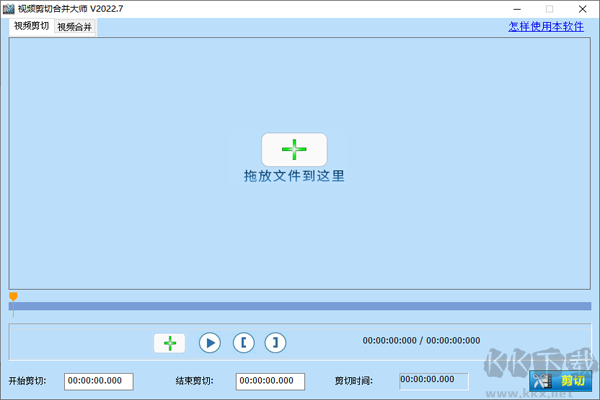Play the video with the play button
The image size is (600, 400).
point(210,343)
